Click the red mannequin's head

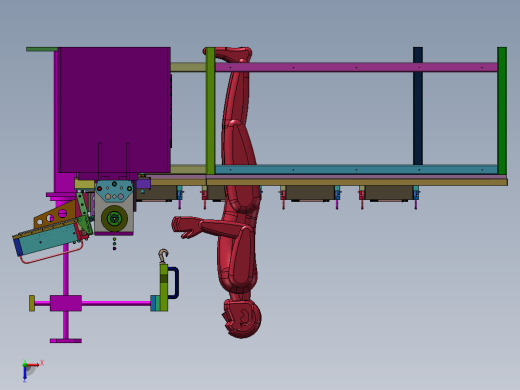point(242,317)
